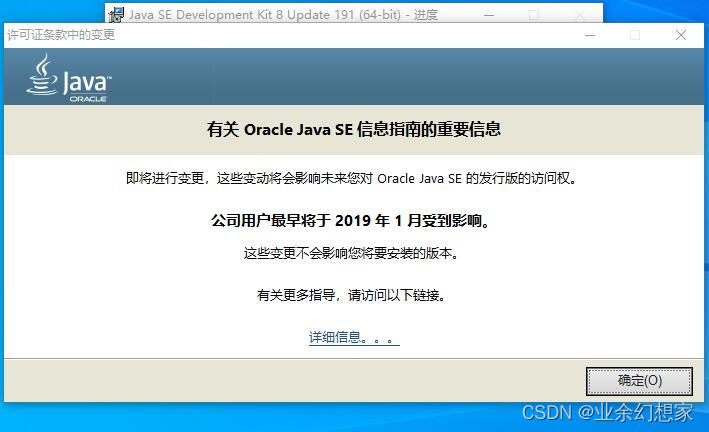Click the text 这些变更不会影响您将要安装的版本
709x432 pixels.
[352, 253]
